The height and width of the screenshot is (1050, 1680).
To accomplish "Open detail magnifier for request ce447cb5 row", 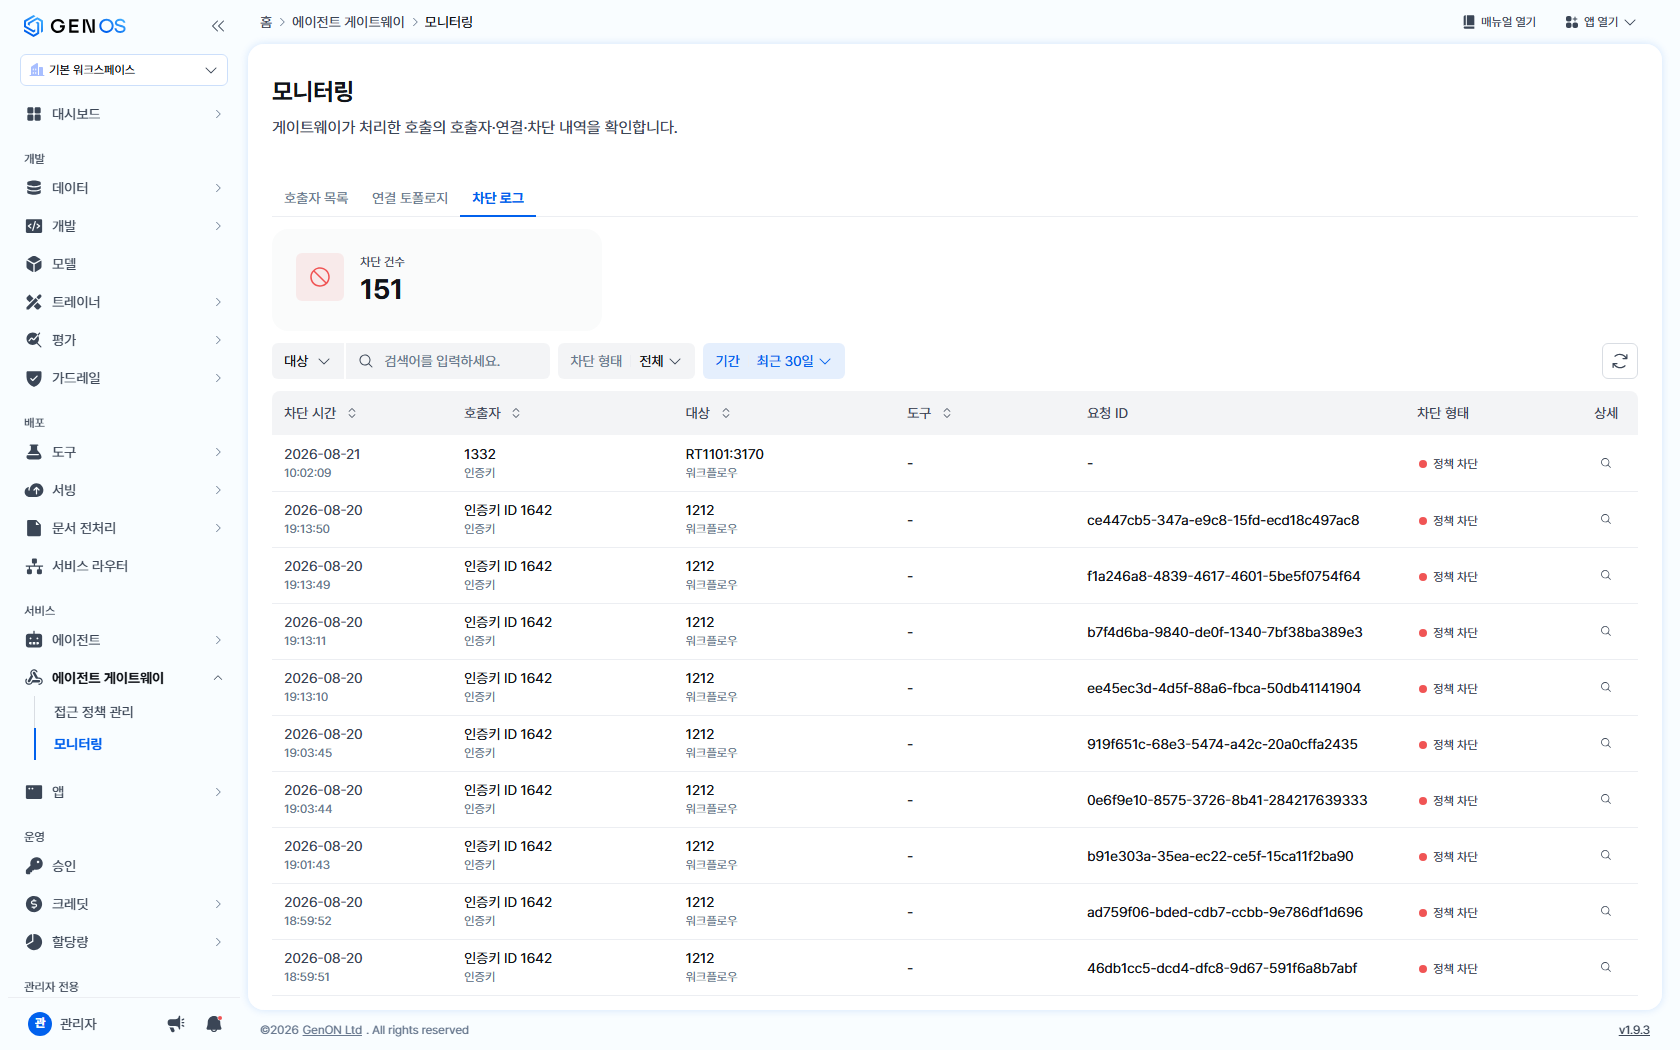I will (1605, 520).
